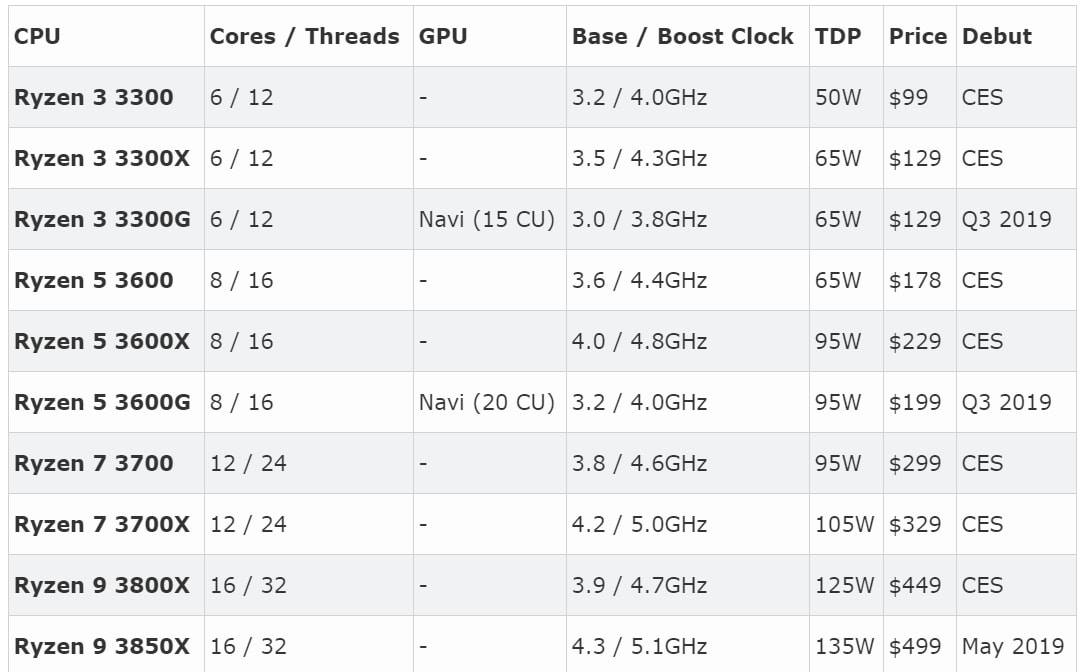Click the Base / Boost Clock header
This screenshot has height=672, width=1084.
(683, 36)
